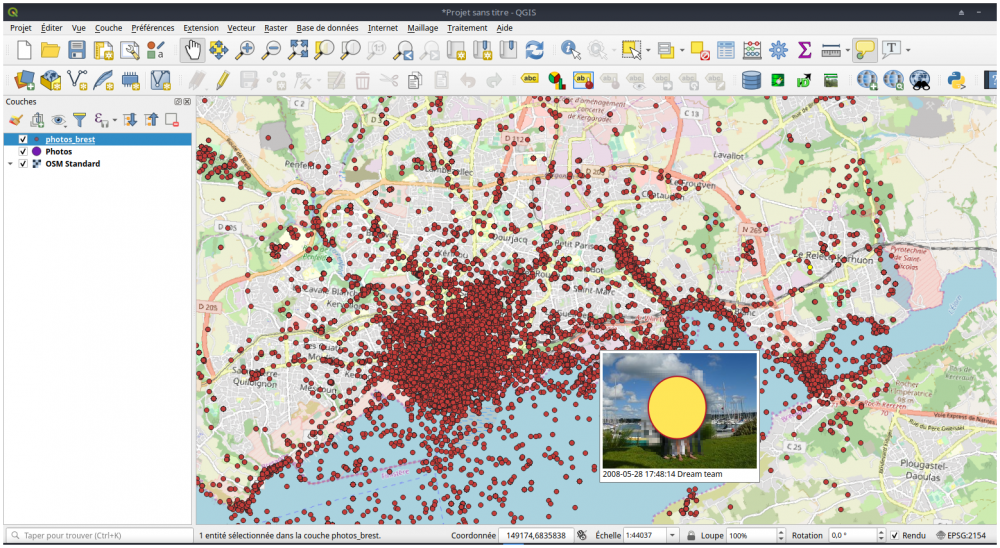Viewport: 1000px width, 548px height.
Task: Open the Vecteur menu
Action: tap(240, 28)
